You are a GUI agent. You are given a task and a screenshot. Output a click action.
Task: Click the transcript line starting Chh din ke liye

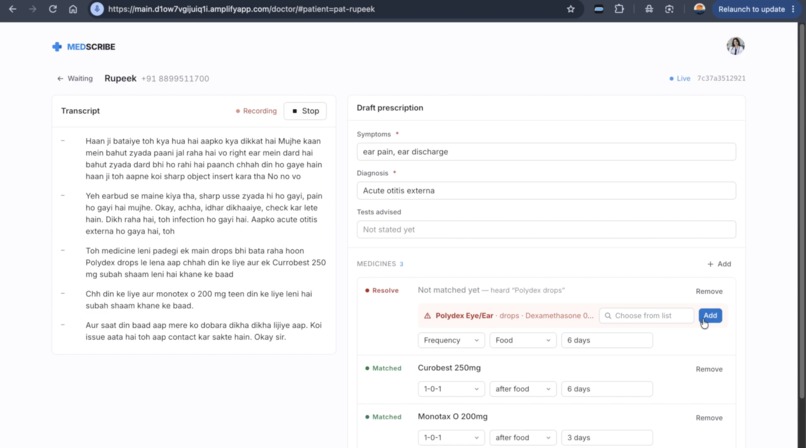(x=198, y=300)
